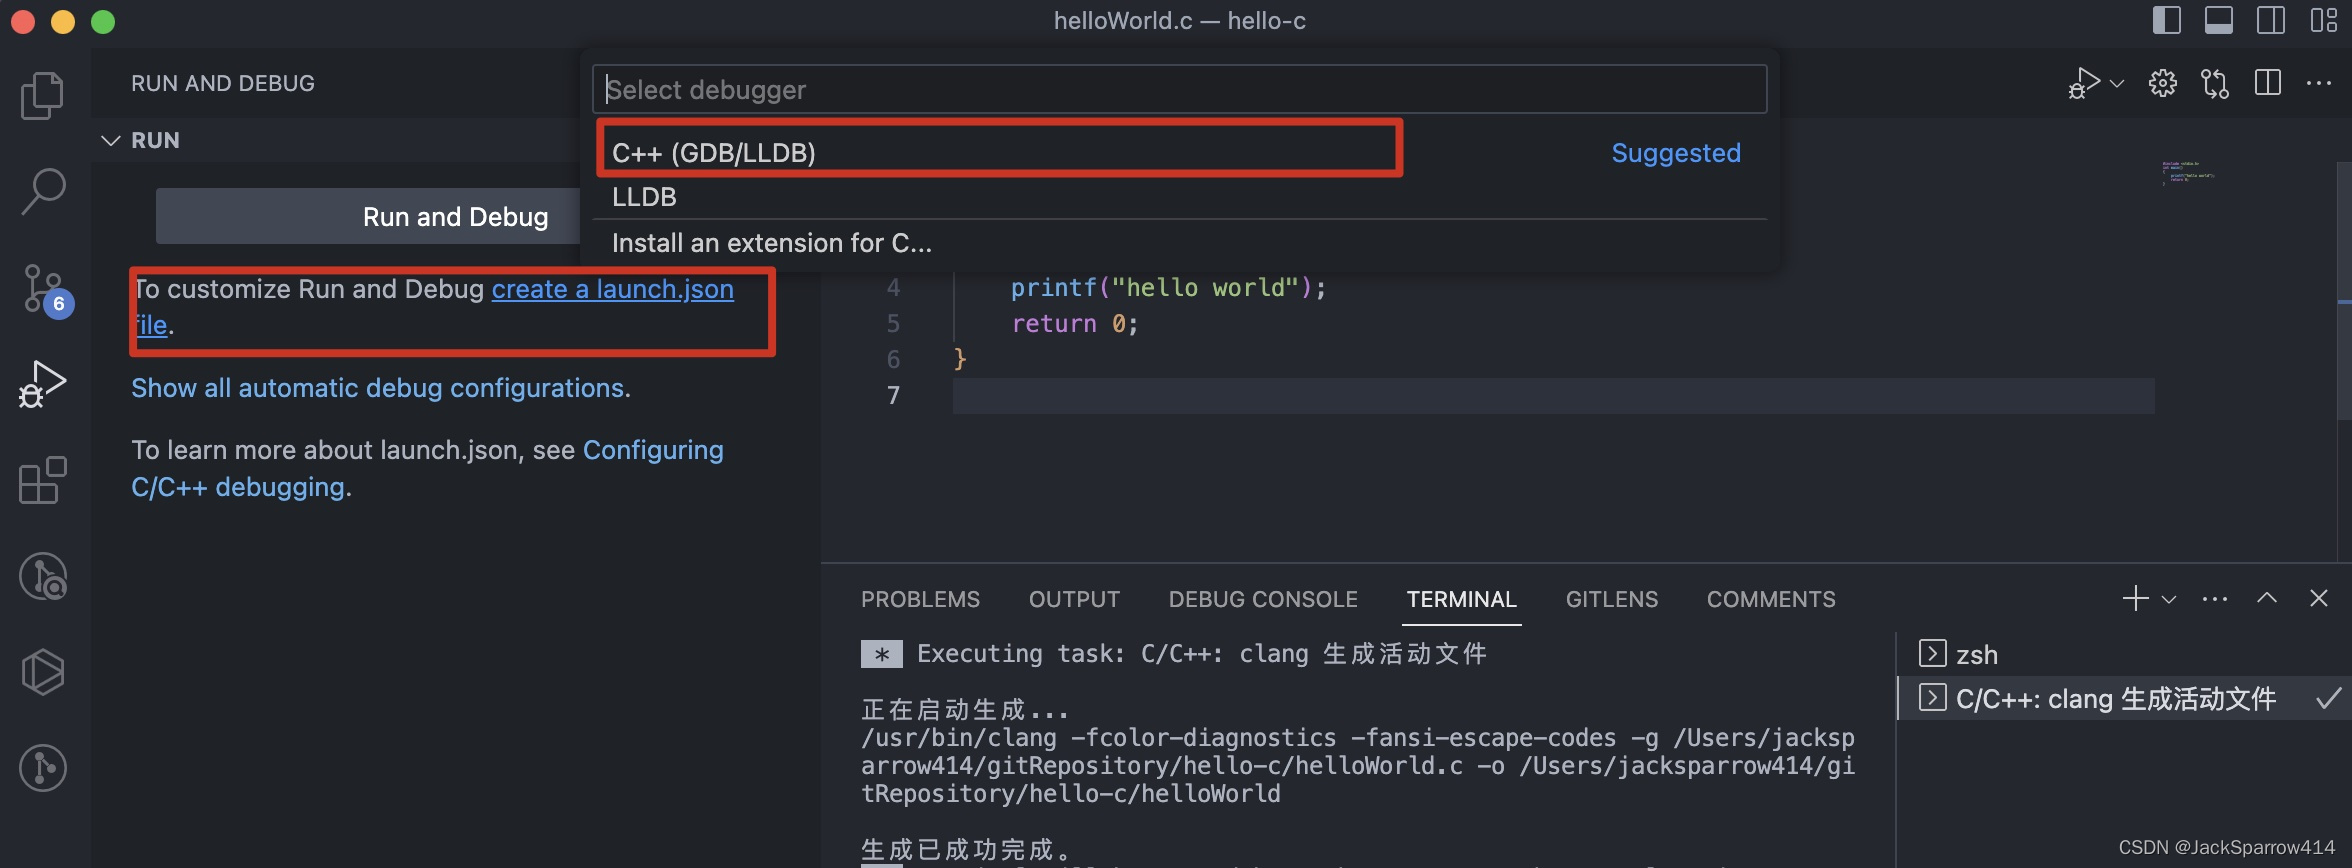Open the gear settings icon in editor toolbar
The image size is (2352, 868).
[2163, 84]
